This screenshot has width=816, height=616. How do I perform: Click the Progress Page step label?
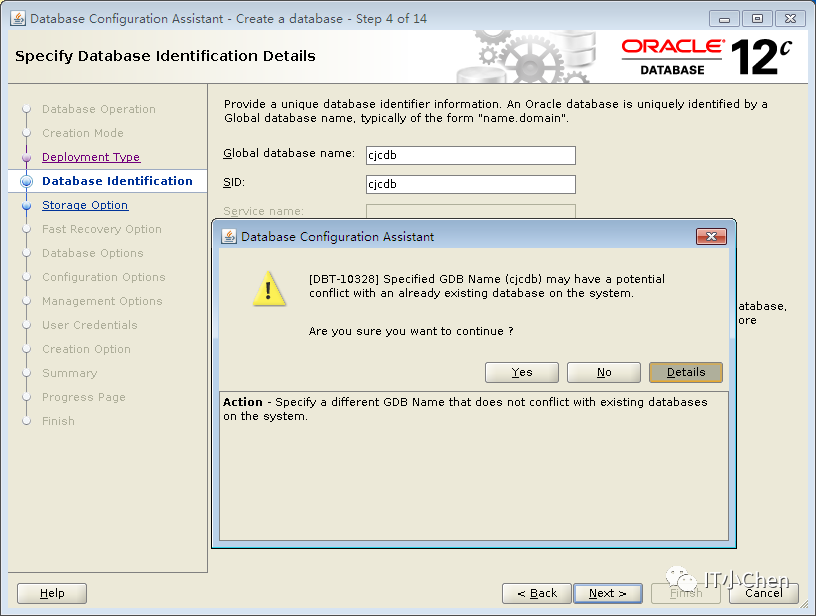(84, 397)
